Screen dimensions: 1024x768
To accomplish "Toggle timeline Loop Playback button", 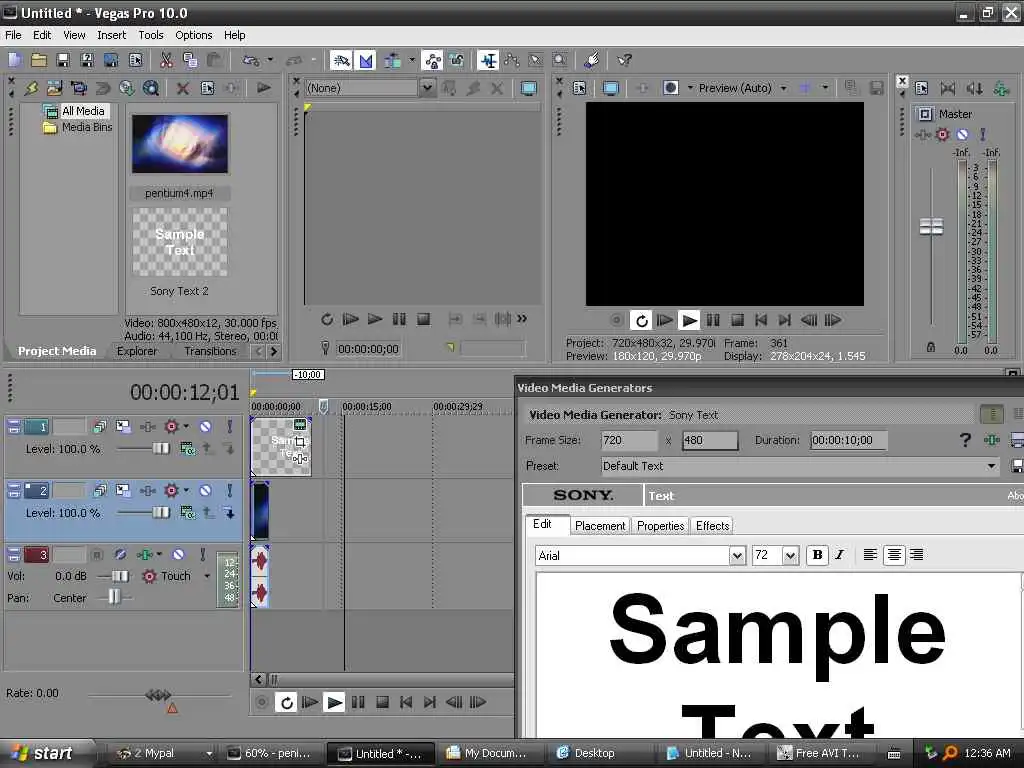I will click(286, 703).
